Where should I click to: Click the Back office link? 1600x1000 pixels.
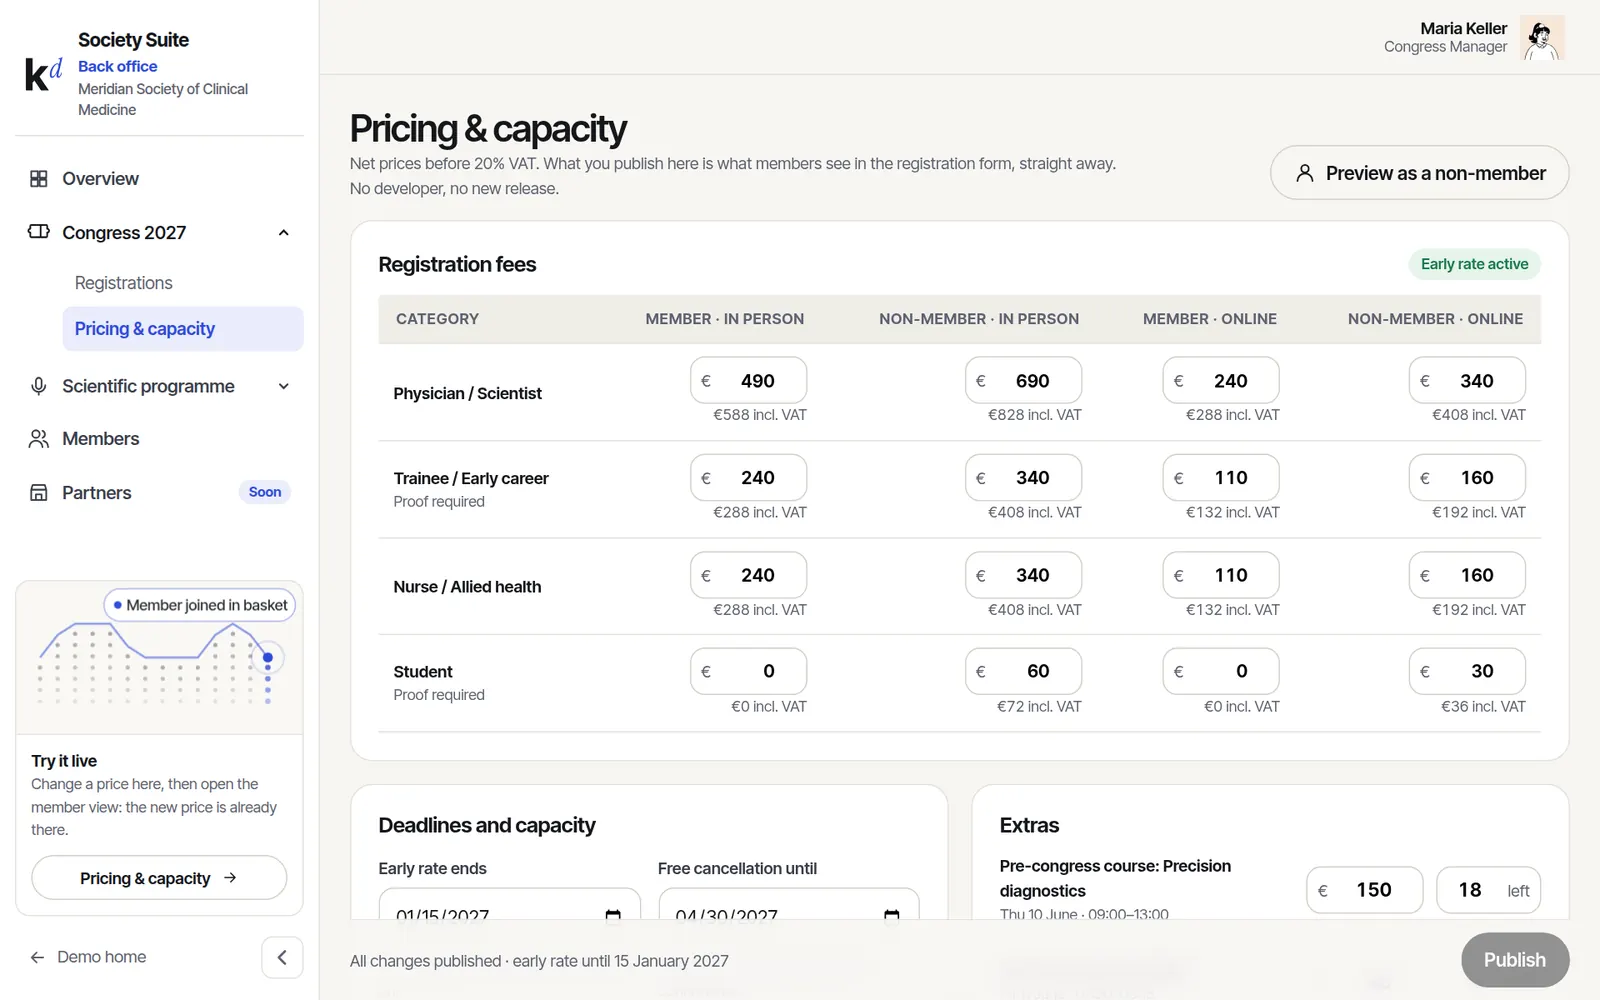[118, 66]
